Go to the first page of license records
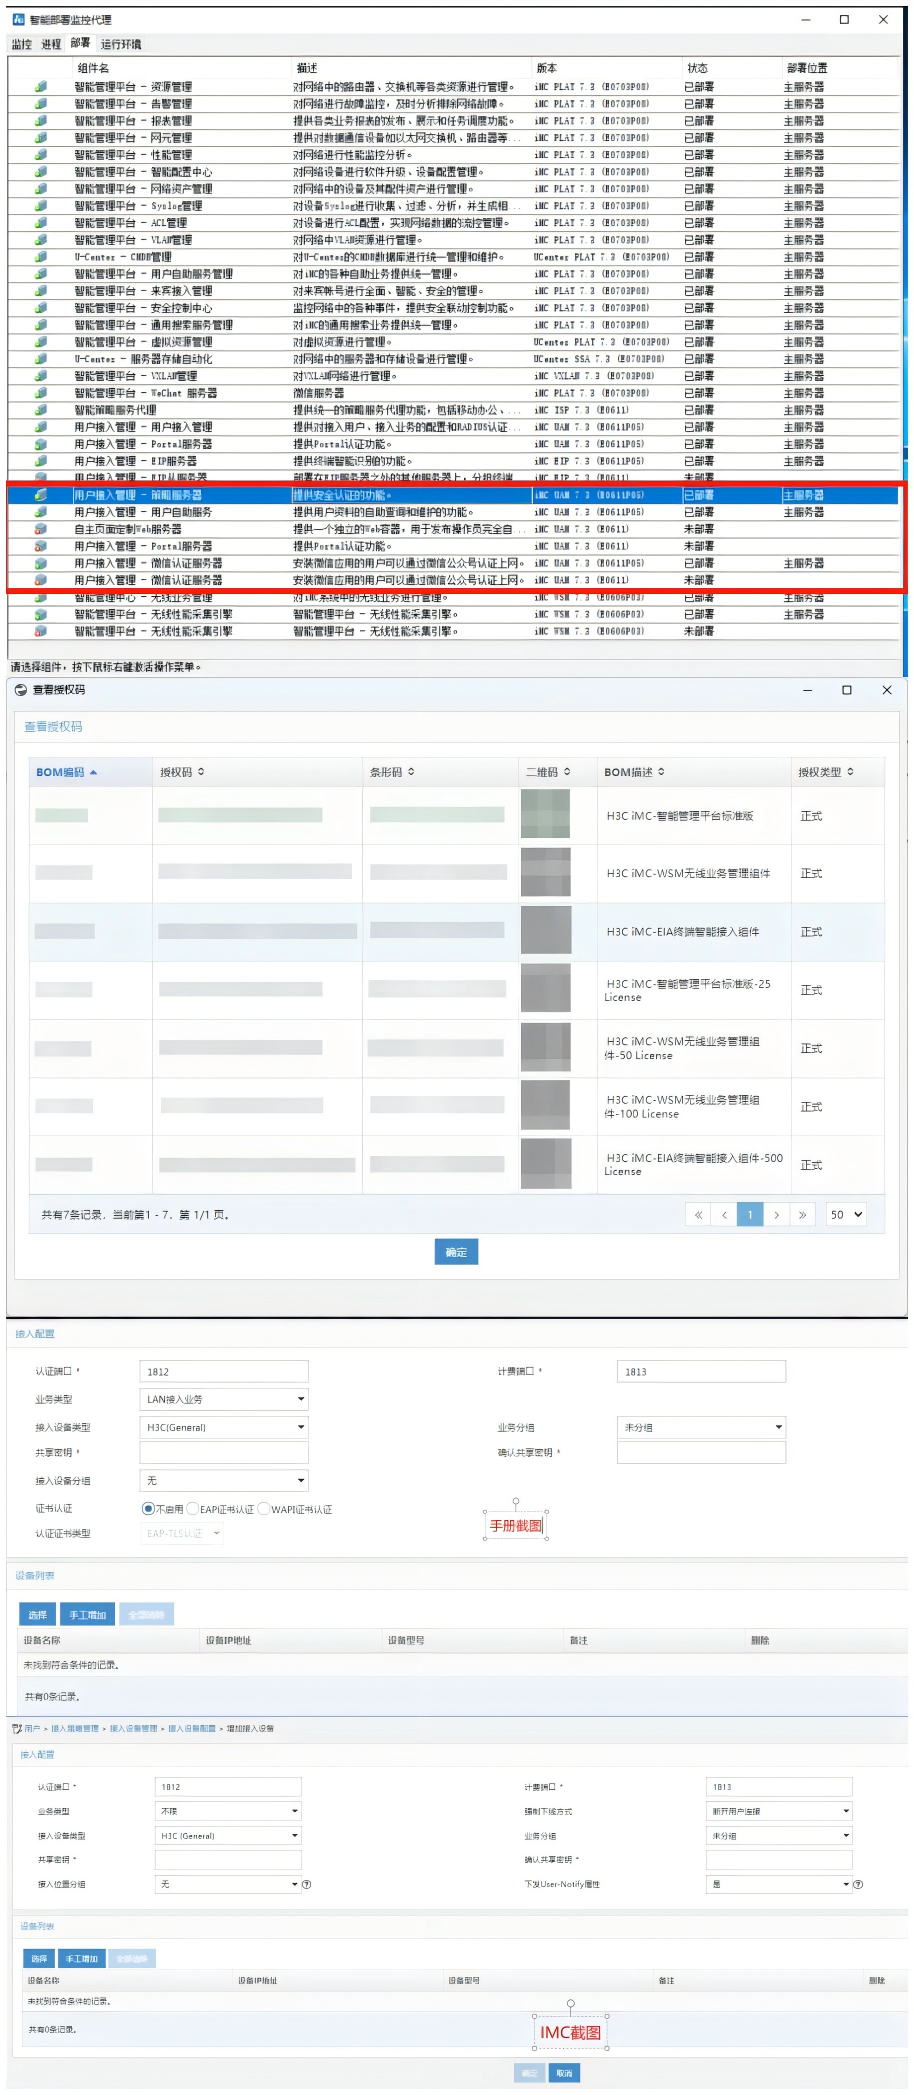This screenshot has height=2095, width=914. click(x=698, y=1215)
